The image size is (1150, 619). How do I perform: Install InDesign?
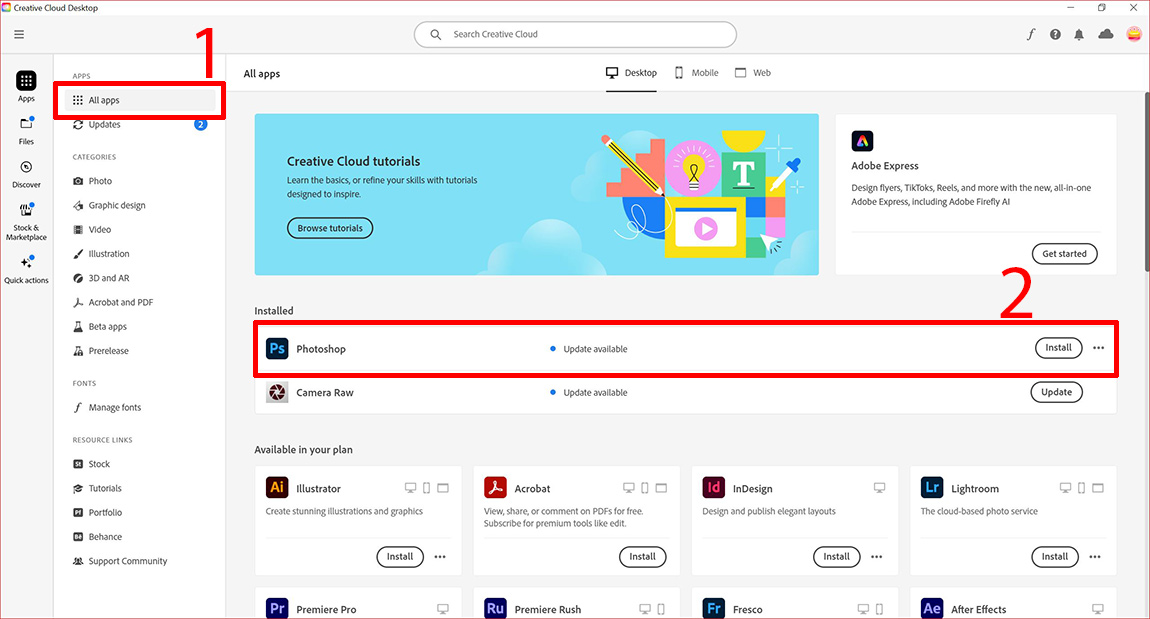tap(836, 557)
